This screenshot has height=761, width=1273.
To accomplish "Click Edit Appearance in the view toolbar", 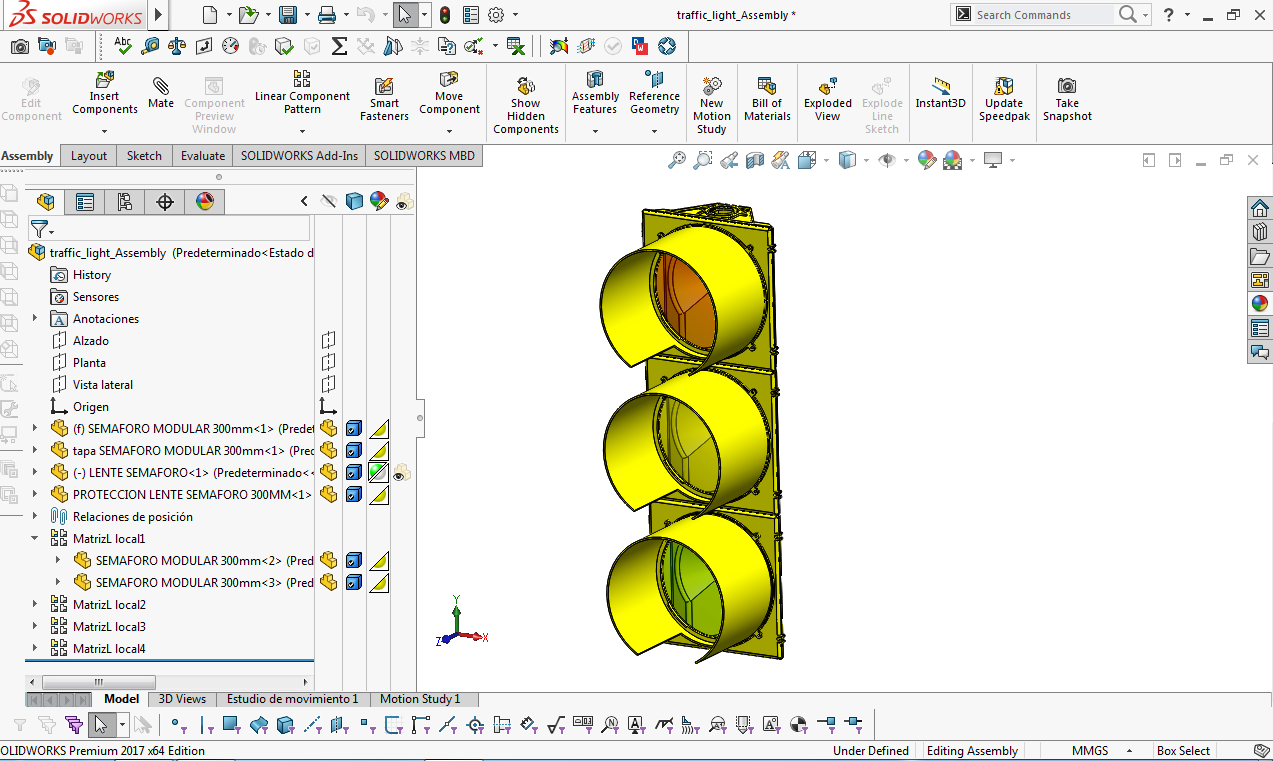I will coord(925,160).
